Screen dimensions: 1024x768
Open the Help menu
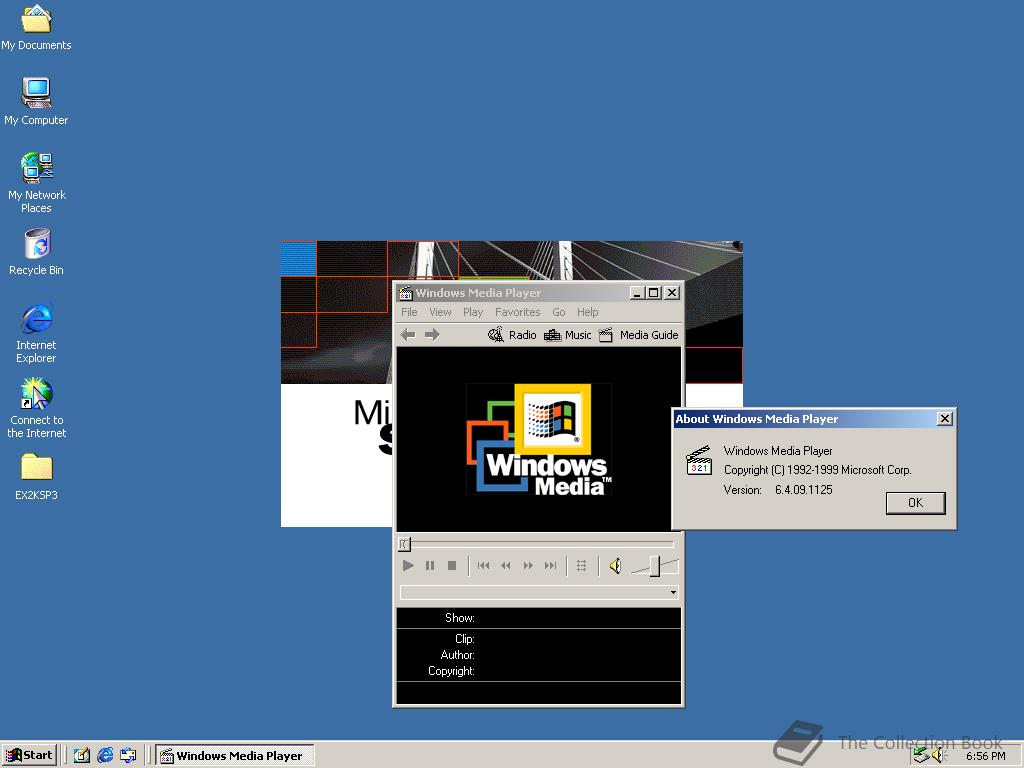point(588,312)
